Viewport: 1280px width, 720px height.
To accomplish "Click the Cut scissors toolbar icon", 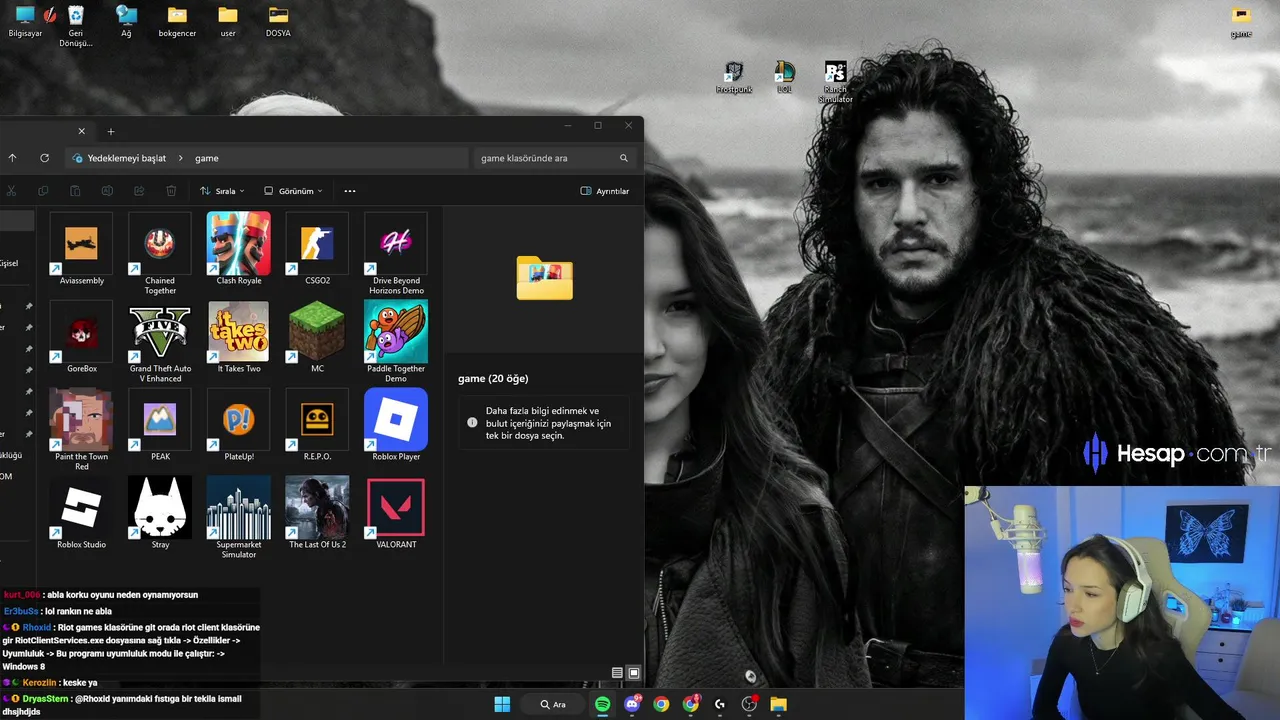I will point(10,191).
